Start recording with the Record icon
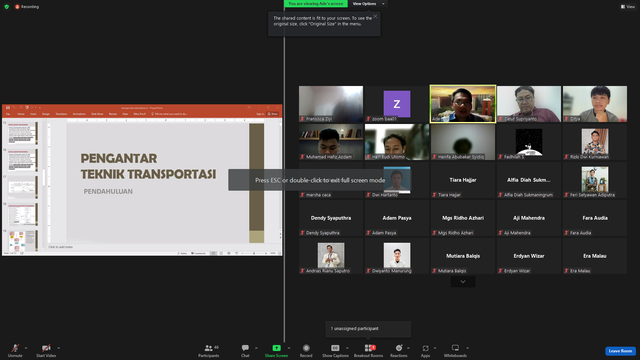The width and height of the screenshot is (640, 360). 306,350
